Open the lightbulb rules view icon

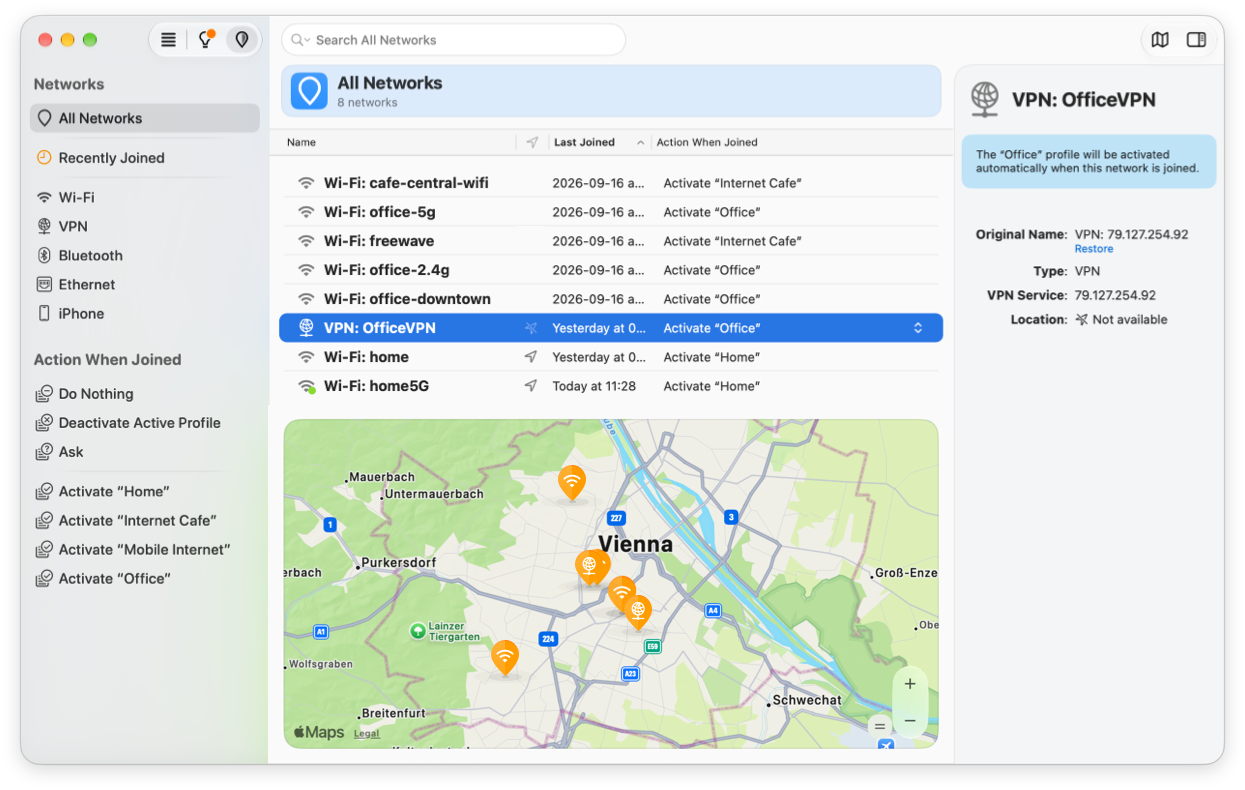pyautogui.click(x=206, y=40)
